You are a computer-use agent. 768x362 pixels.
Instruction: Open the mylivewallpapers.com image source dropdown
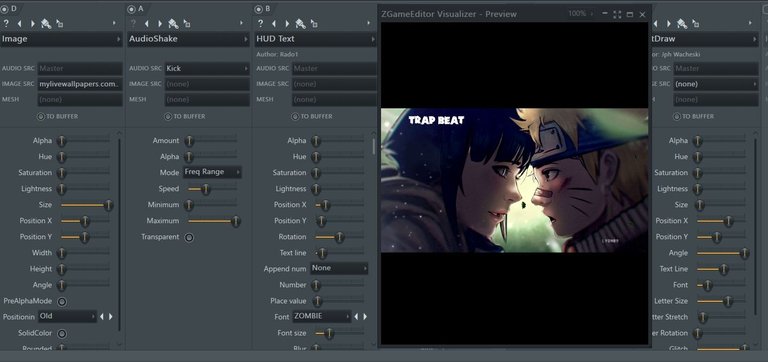point(80,84)
